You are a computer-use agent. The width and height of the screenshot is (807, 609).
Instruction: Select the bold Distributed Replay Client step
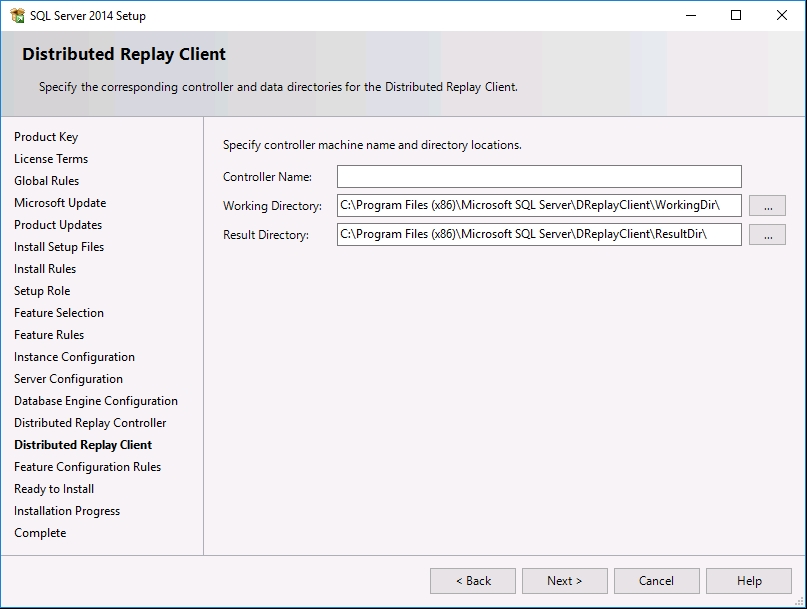83,445
